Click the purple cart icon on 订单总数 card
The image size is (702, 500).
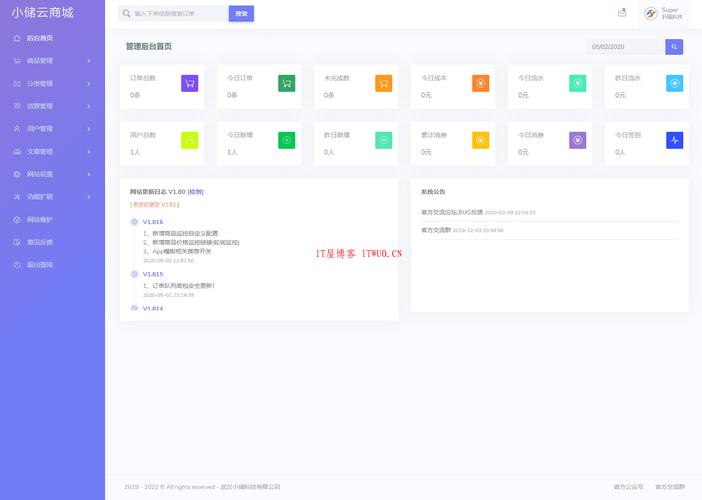(189, 83)
